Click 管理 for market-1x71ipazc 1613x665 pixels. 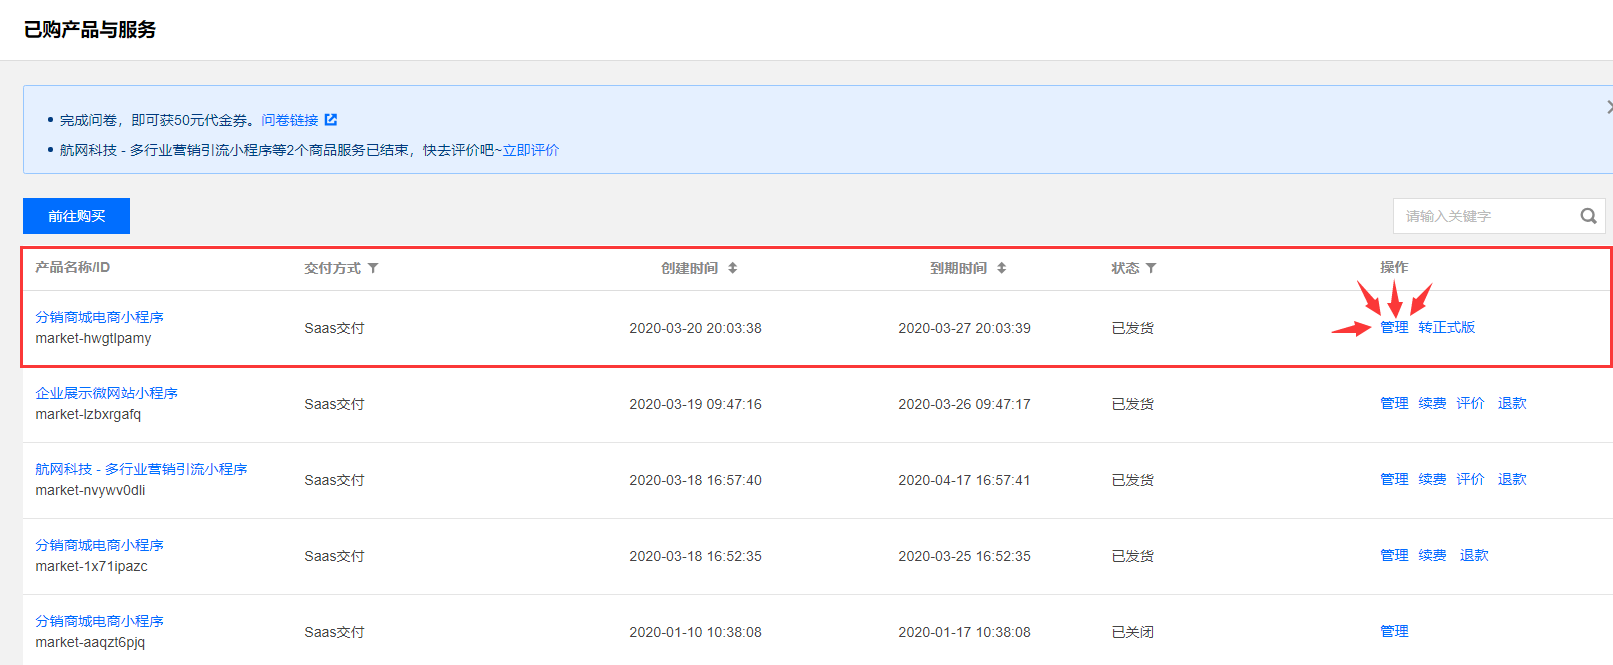click(1394, 555)
